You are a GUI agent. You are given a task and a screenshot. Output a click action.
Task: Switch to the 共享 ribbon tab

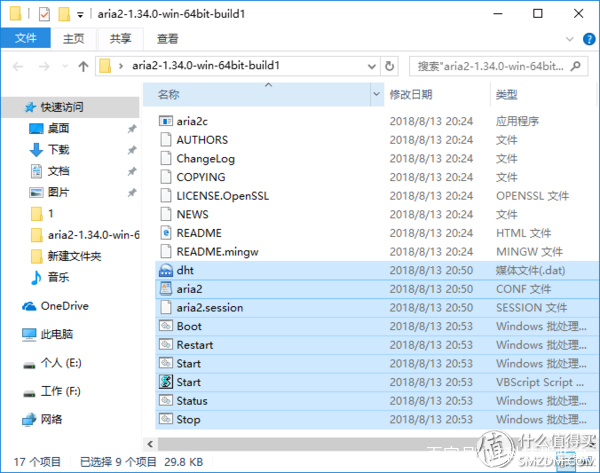(120, 39)
